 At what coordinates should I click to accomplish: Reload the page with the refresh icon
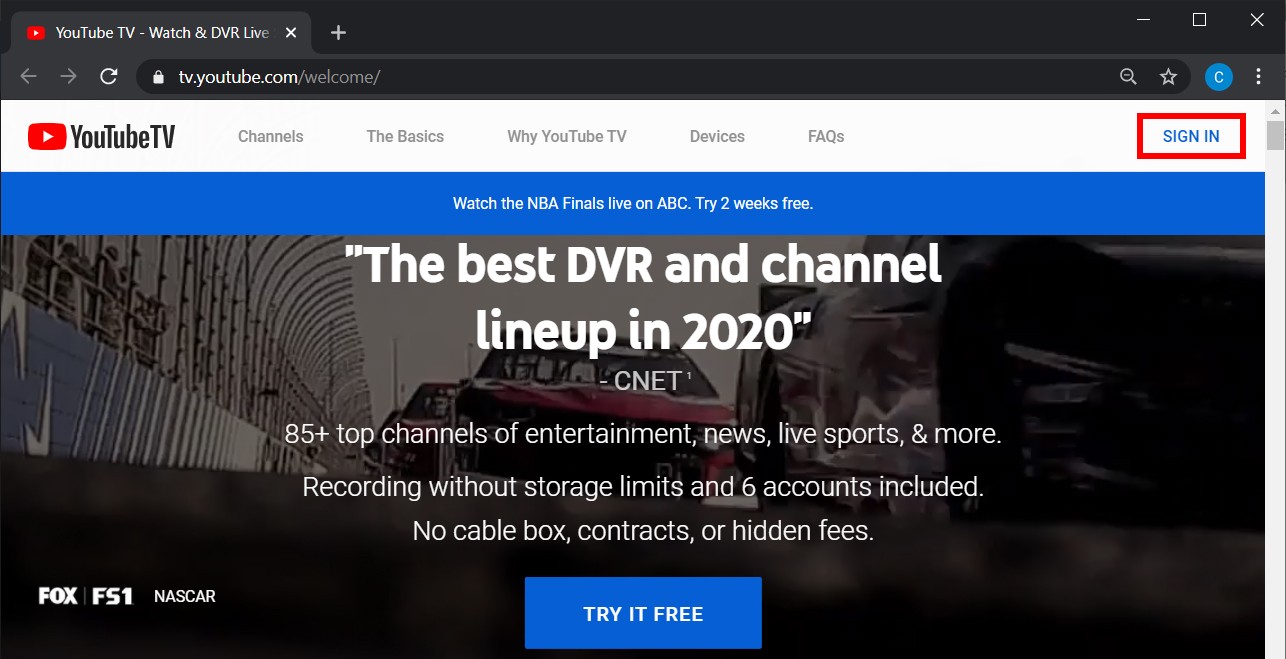109,77
